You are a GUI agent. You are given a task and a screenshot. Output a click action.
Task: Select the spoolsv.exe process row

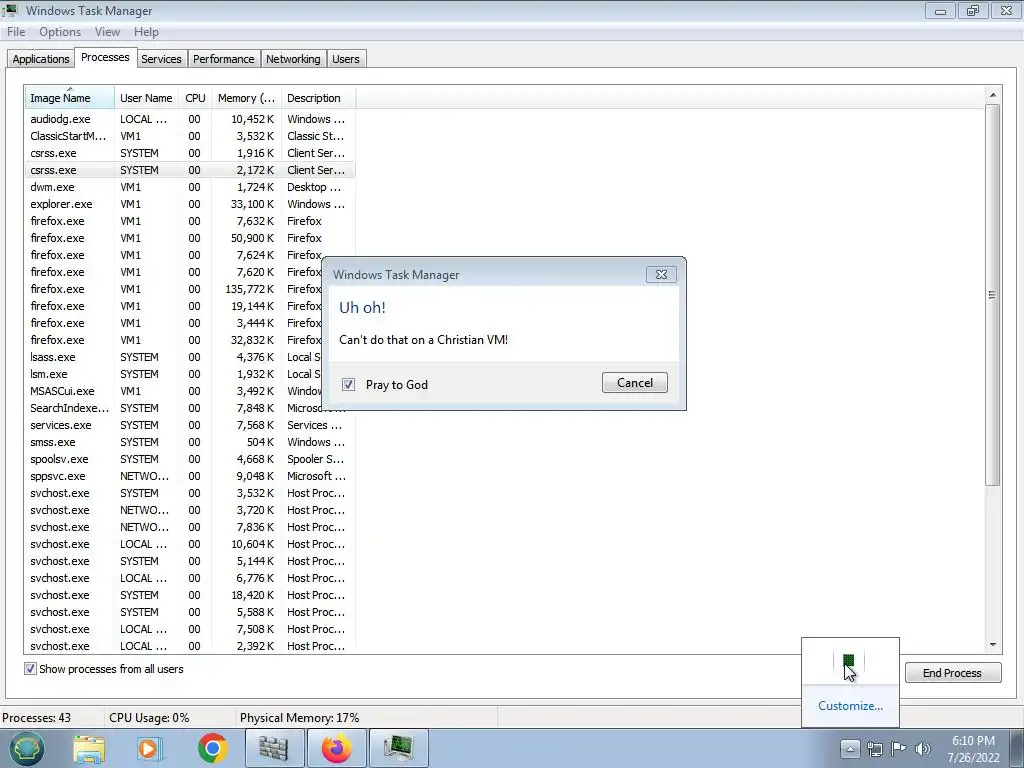pyautogui.click(x=190, y=458)
